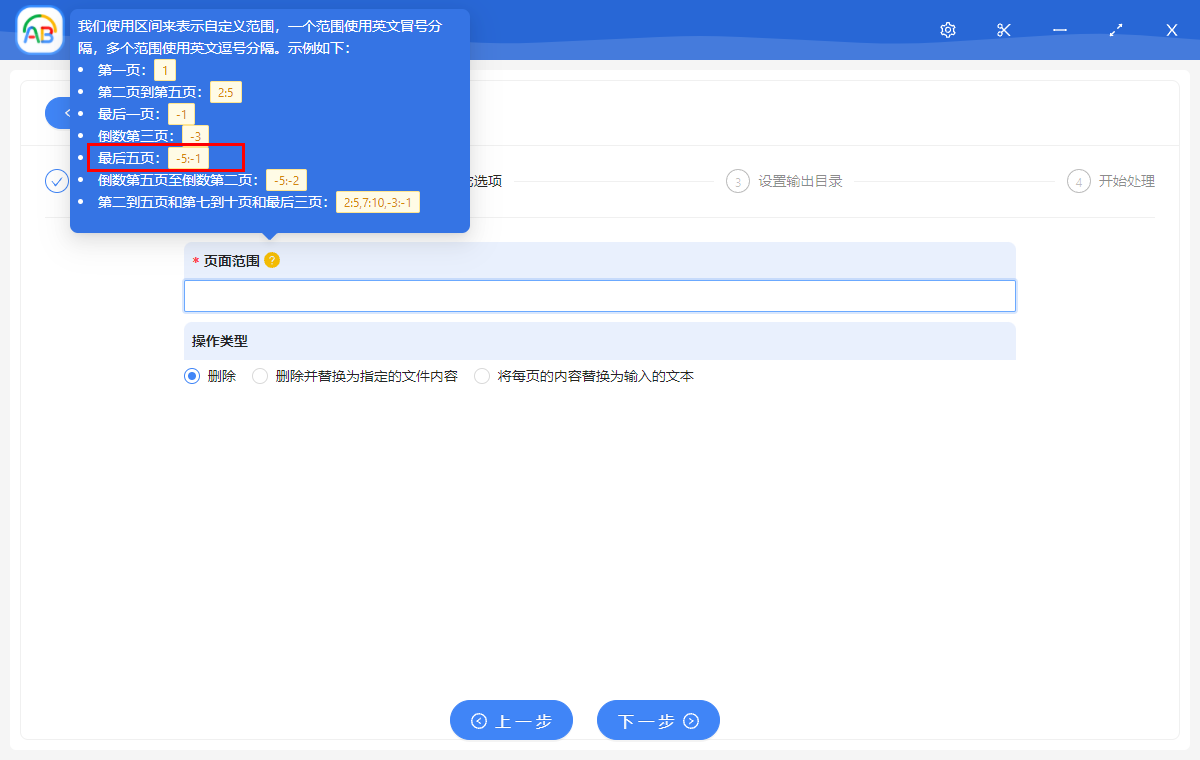Select 将每页的内容替换为输入的文本 option
The height and width of the screenshot is (760, 1200).
tap(482, 375)
